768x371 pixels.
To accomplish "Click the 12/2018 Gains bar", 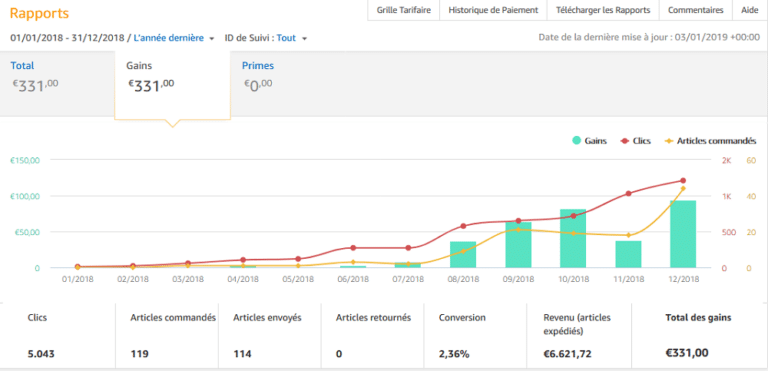I will (683, 234).
